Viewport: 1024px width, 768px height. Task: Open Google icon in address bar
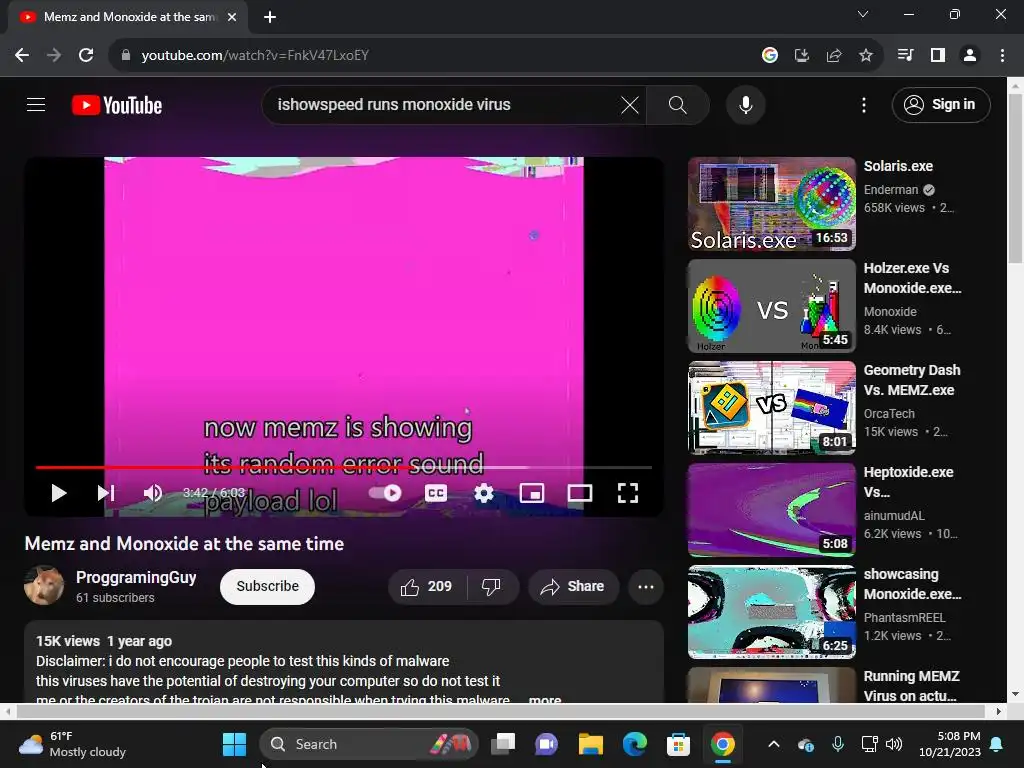click(769, 55)
